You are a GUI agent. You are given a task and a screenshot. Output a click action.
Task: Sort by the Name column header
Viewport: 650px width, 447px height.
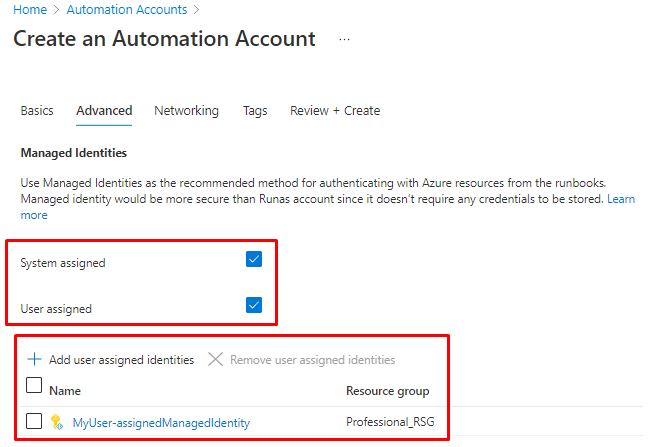coord(65,391)
